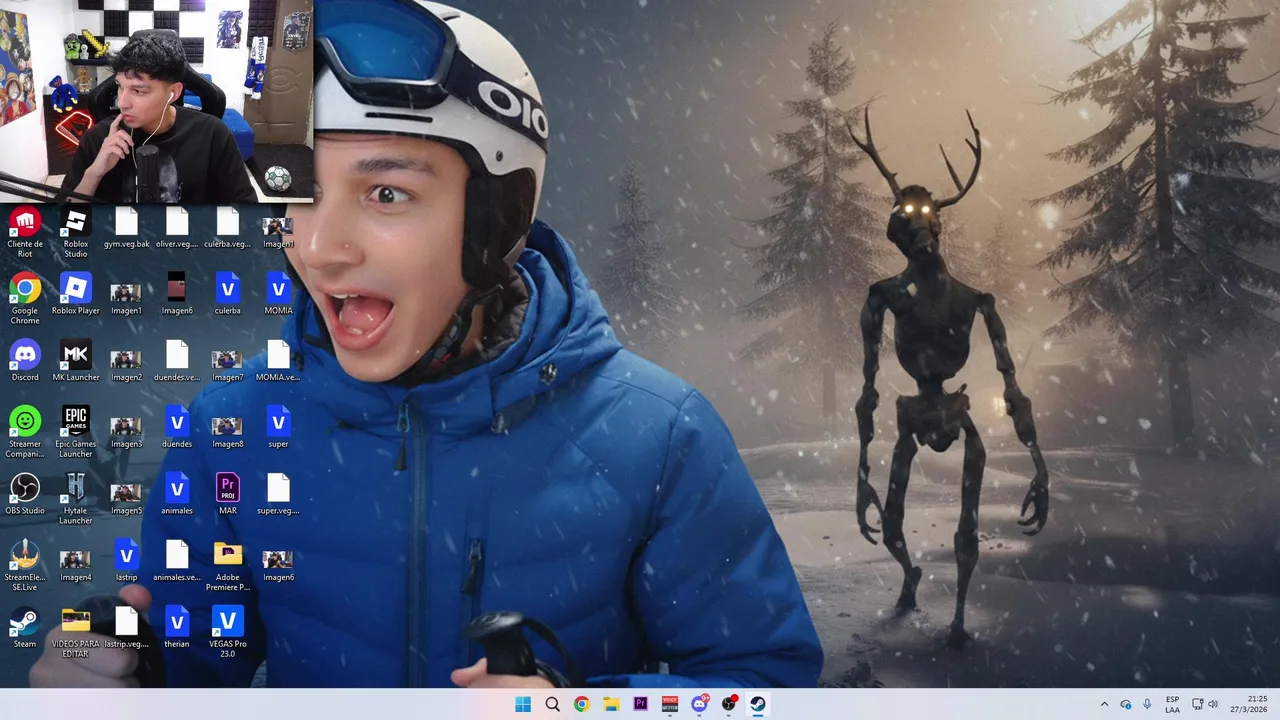Open OBS Studio from the taskbar
Image resolution: width=1280 pixels, height=720 pixels.
[729, 704]
